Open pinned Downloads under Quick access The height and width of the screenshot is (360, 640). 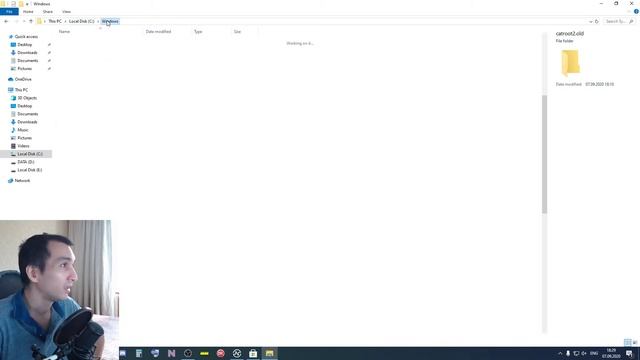click(27, 53)
